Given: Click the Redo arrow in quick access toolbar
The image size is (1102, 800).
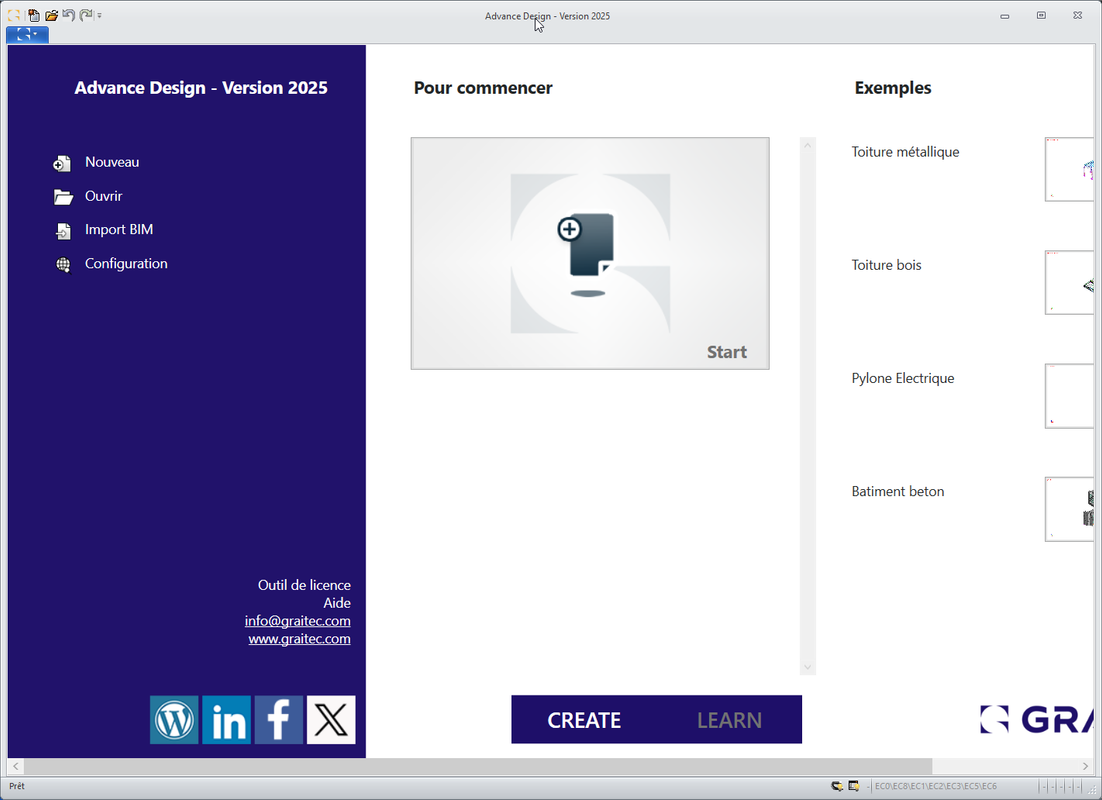Looking at the screenshot, I should [x=86, y=15].
